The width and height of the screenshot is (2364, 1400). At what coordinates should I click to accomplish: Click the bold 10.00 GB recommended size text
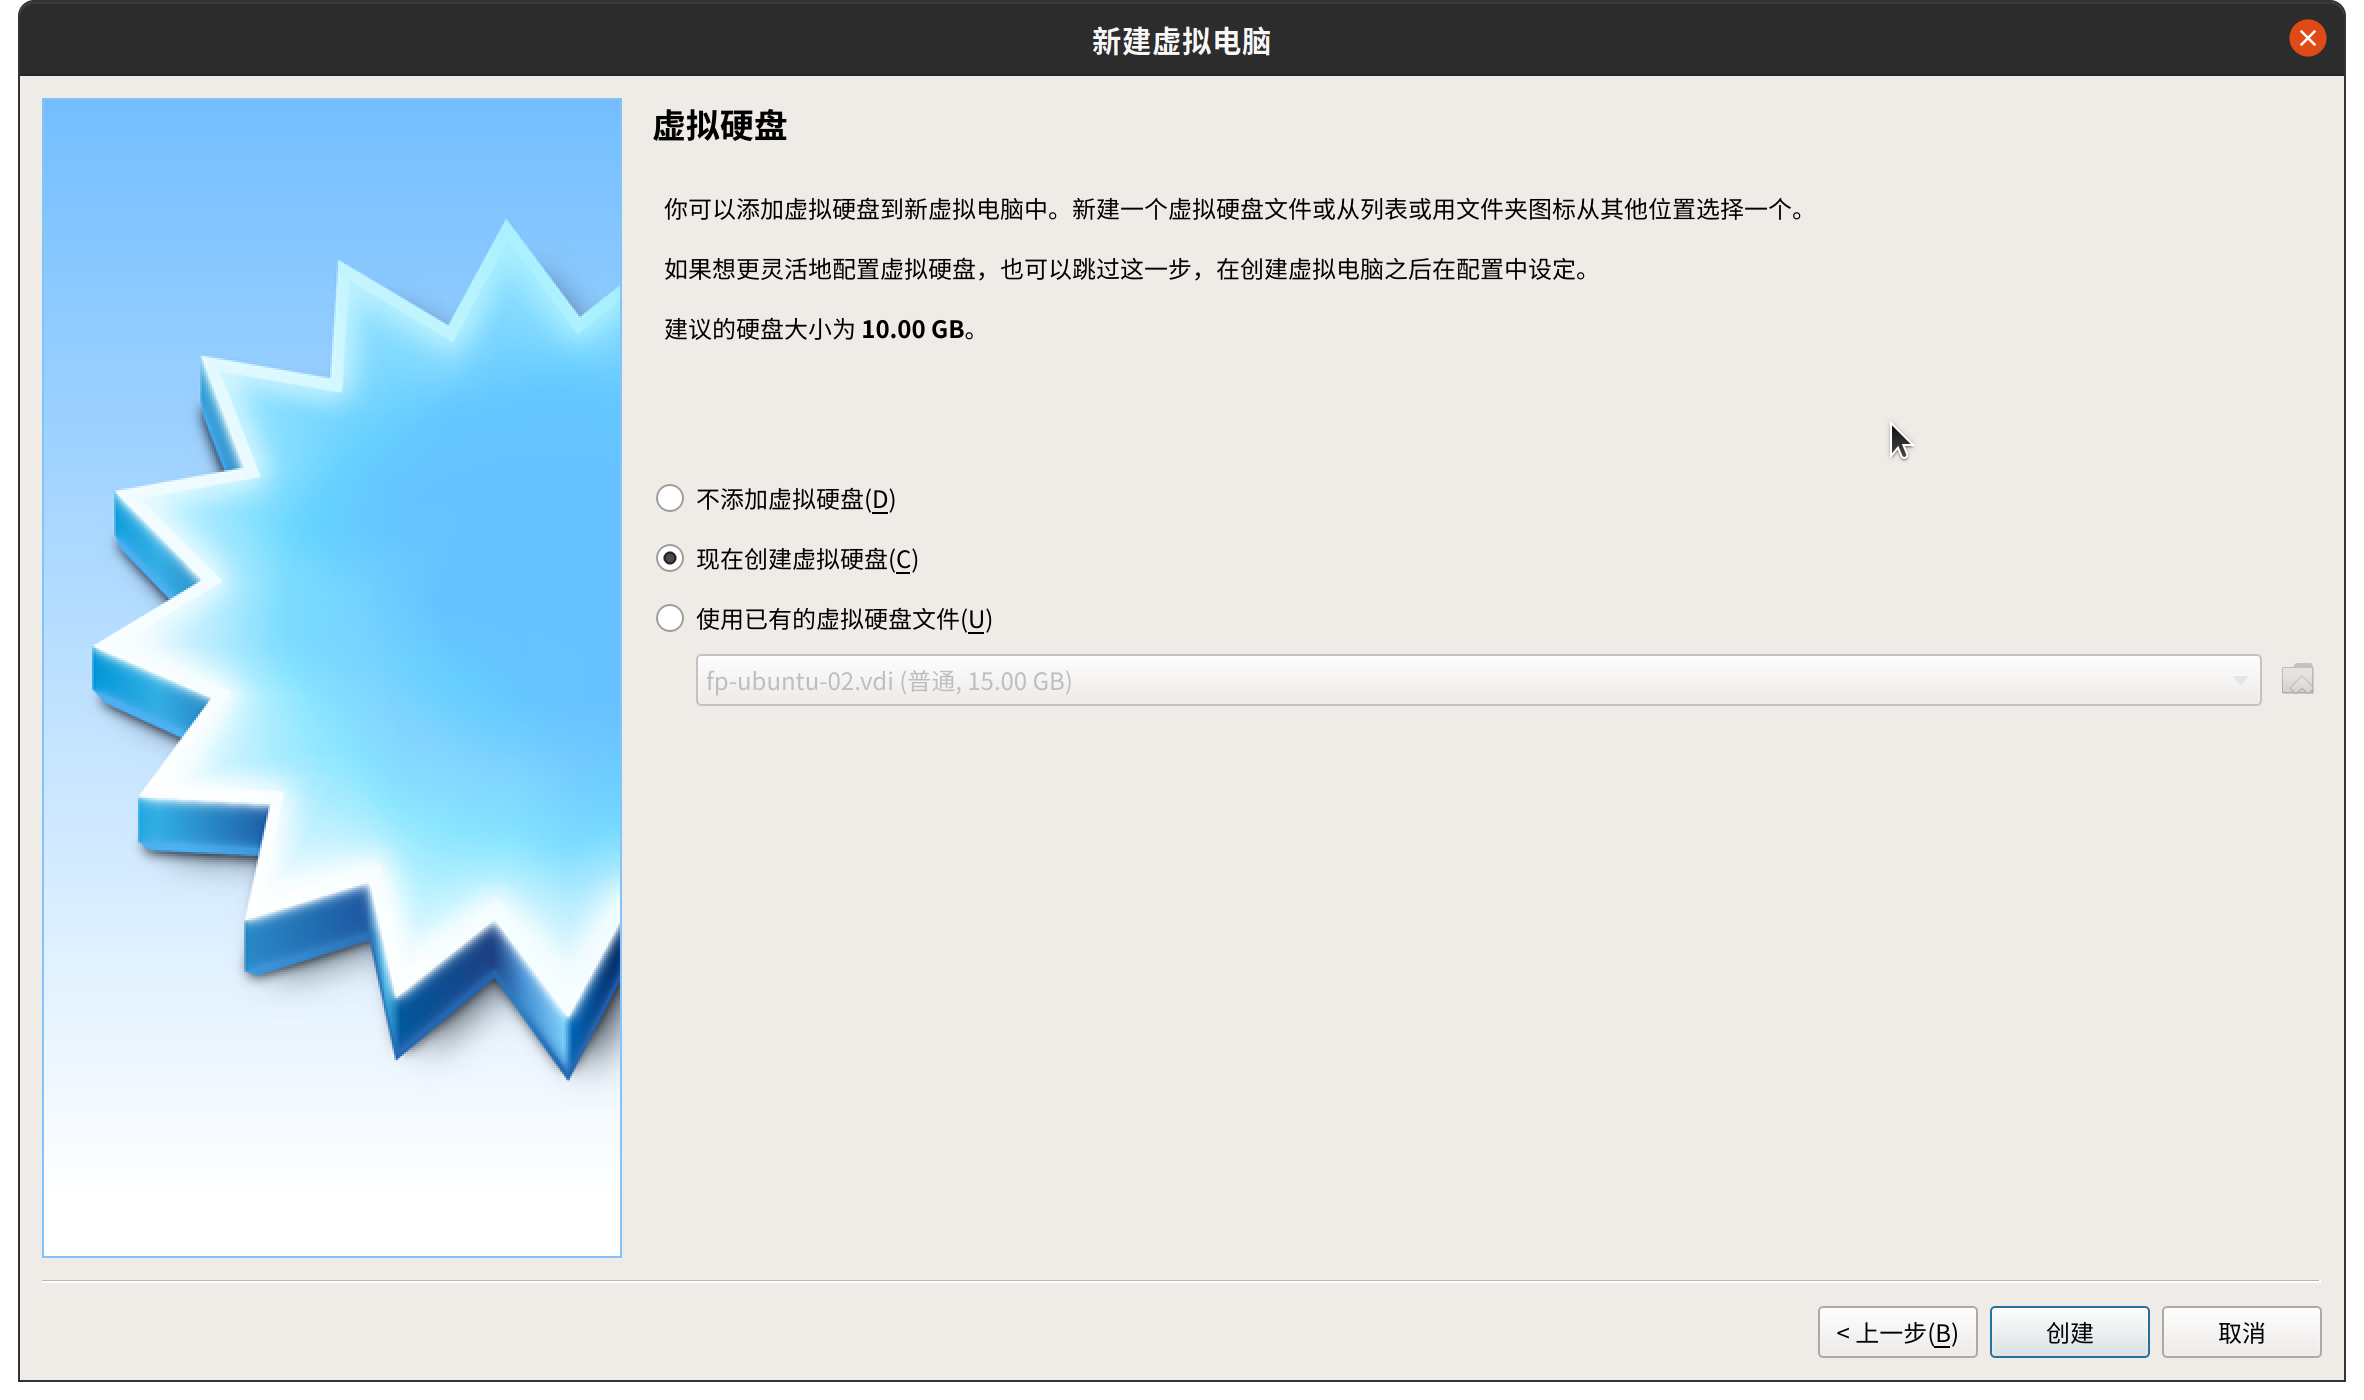click(912, 329)
